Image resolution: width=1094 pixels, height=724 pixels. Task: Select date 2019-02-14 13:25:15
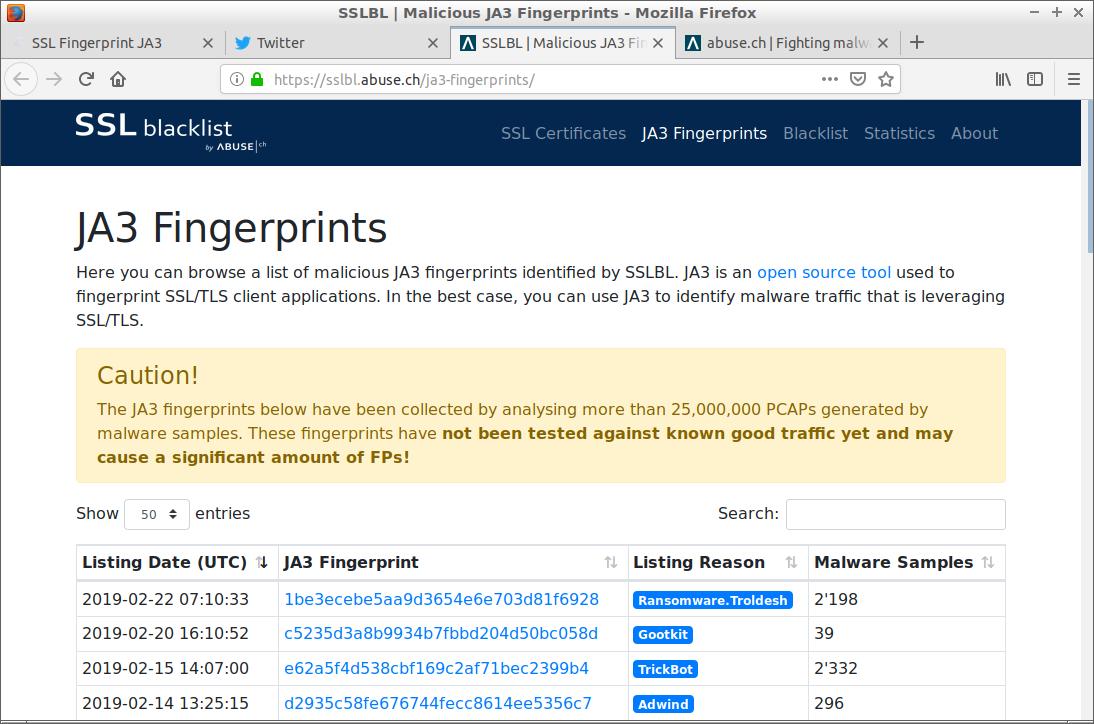tap(165, 703)
